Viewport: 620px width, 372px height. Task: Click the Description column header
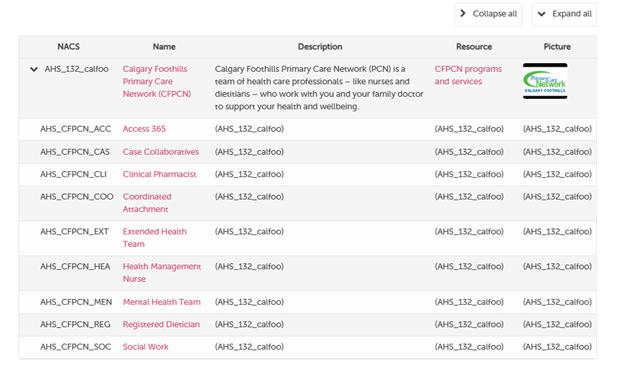coord(320,47)
